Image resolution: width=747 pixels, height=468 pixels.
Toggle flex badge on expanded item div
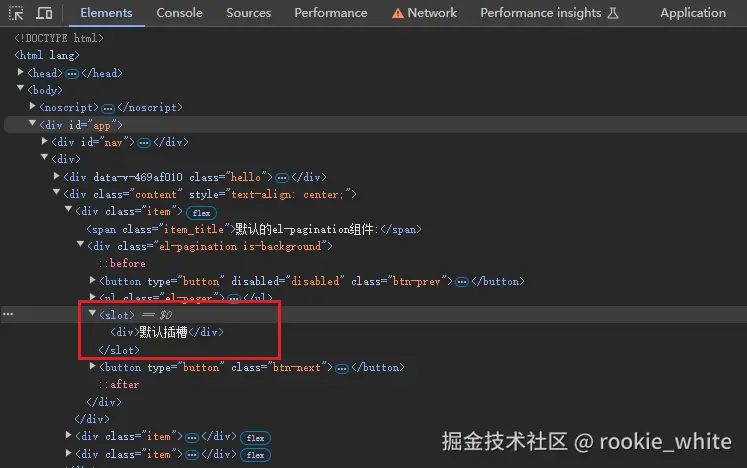[x=201, y=213]
